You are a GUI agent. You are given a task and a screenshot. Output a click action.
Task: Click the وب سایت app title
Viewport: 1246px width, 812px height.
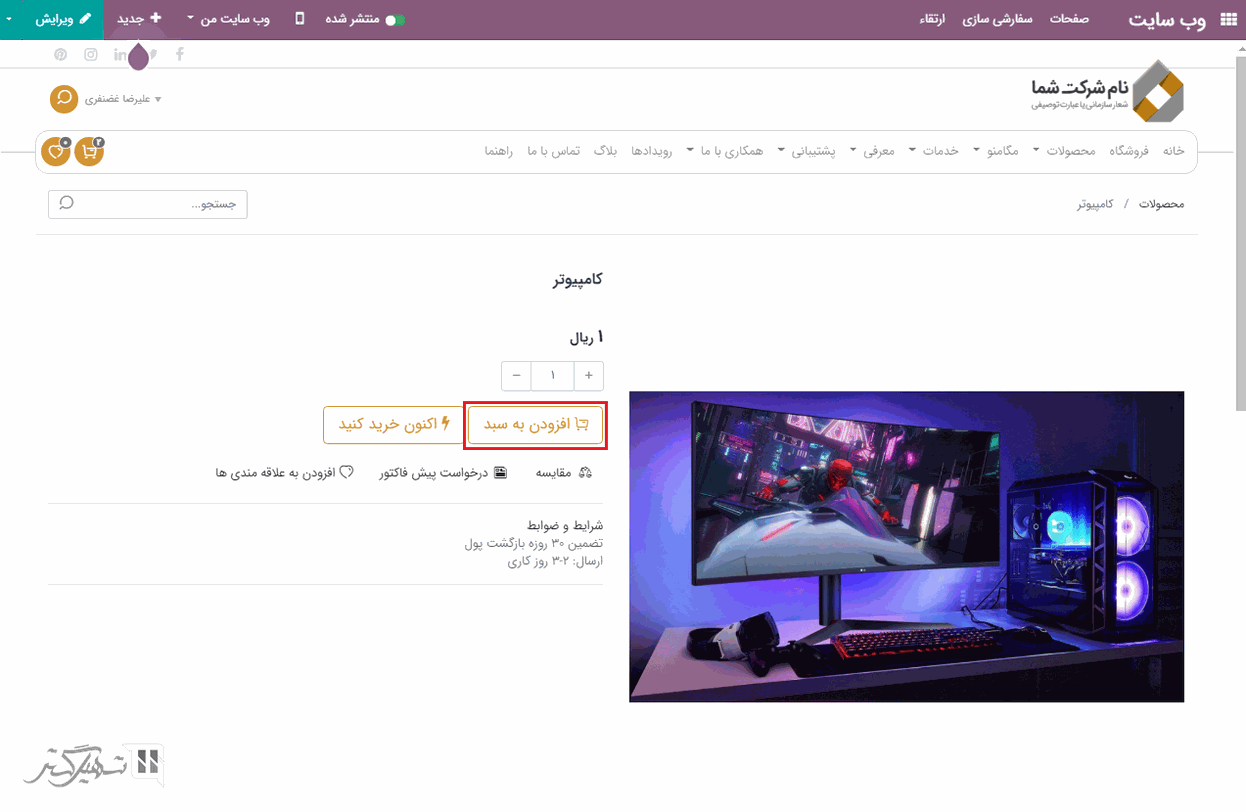click(1167, 20)
